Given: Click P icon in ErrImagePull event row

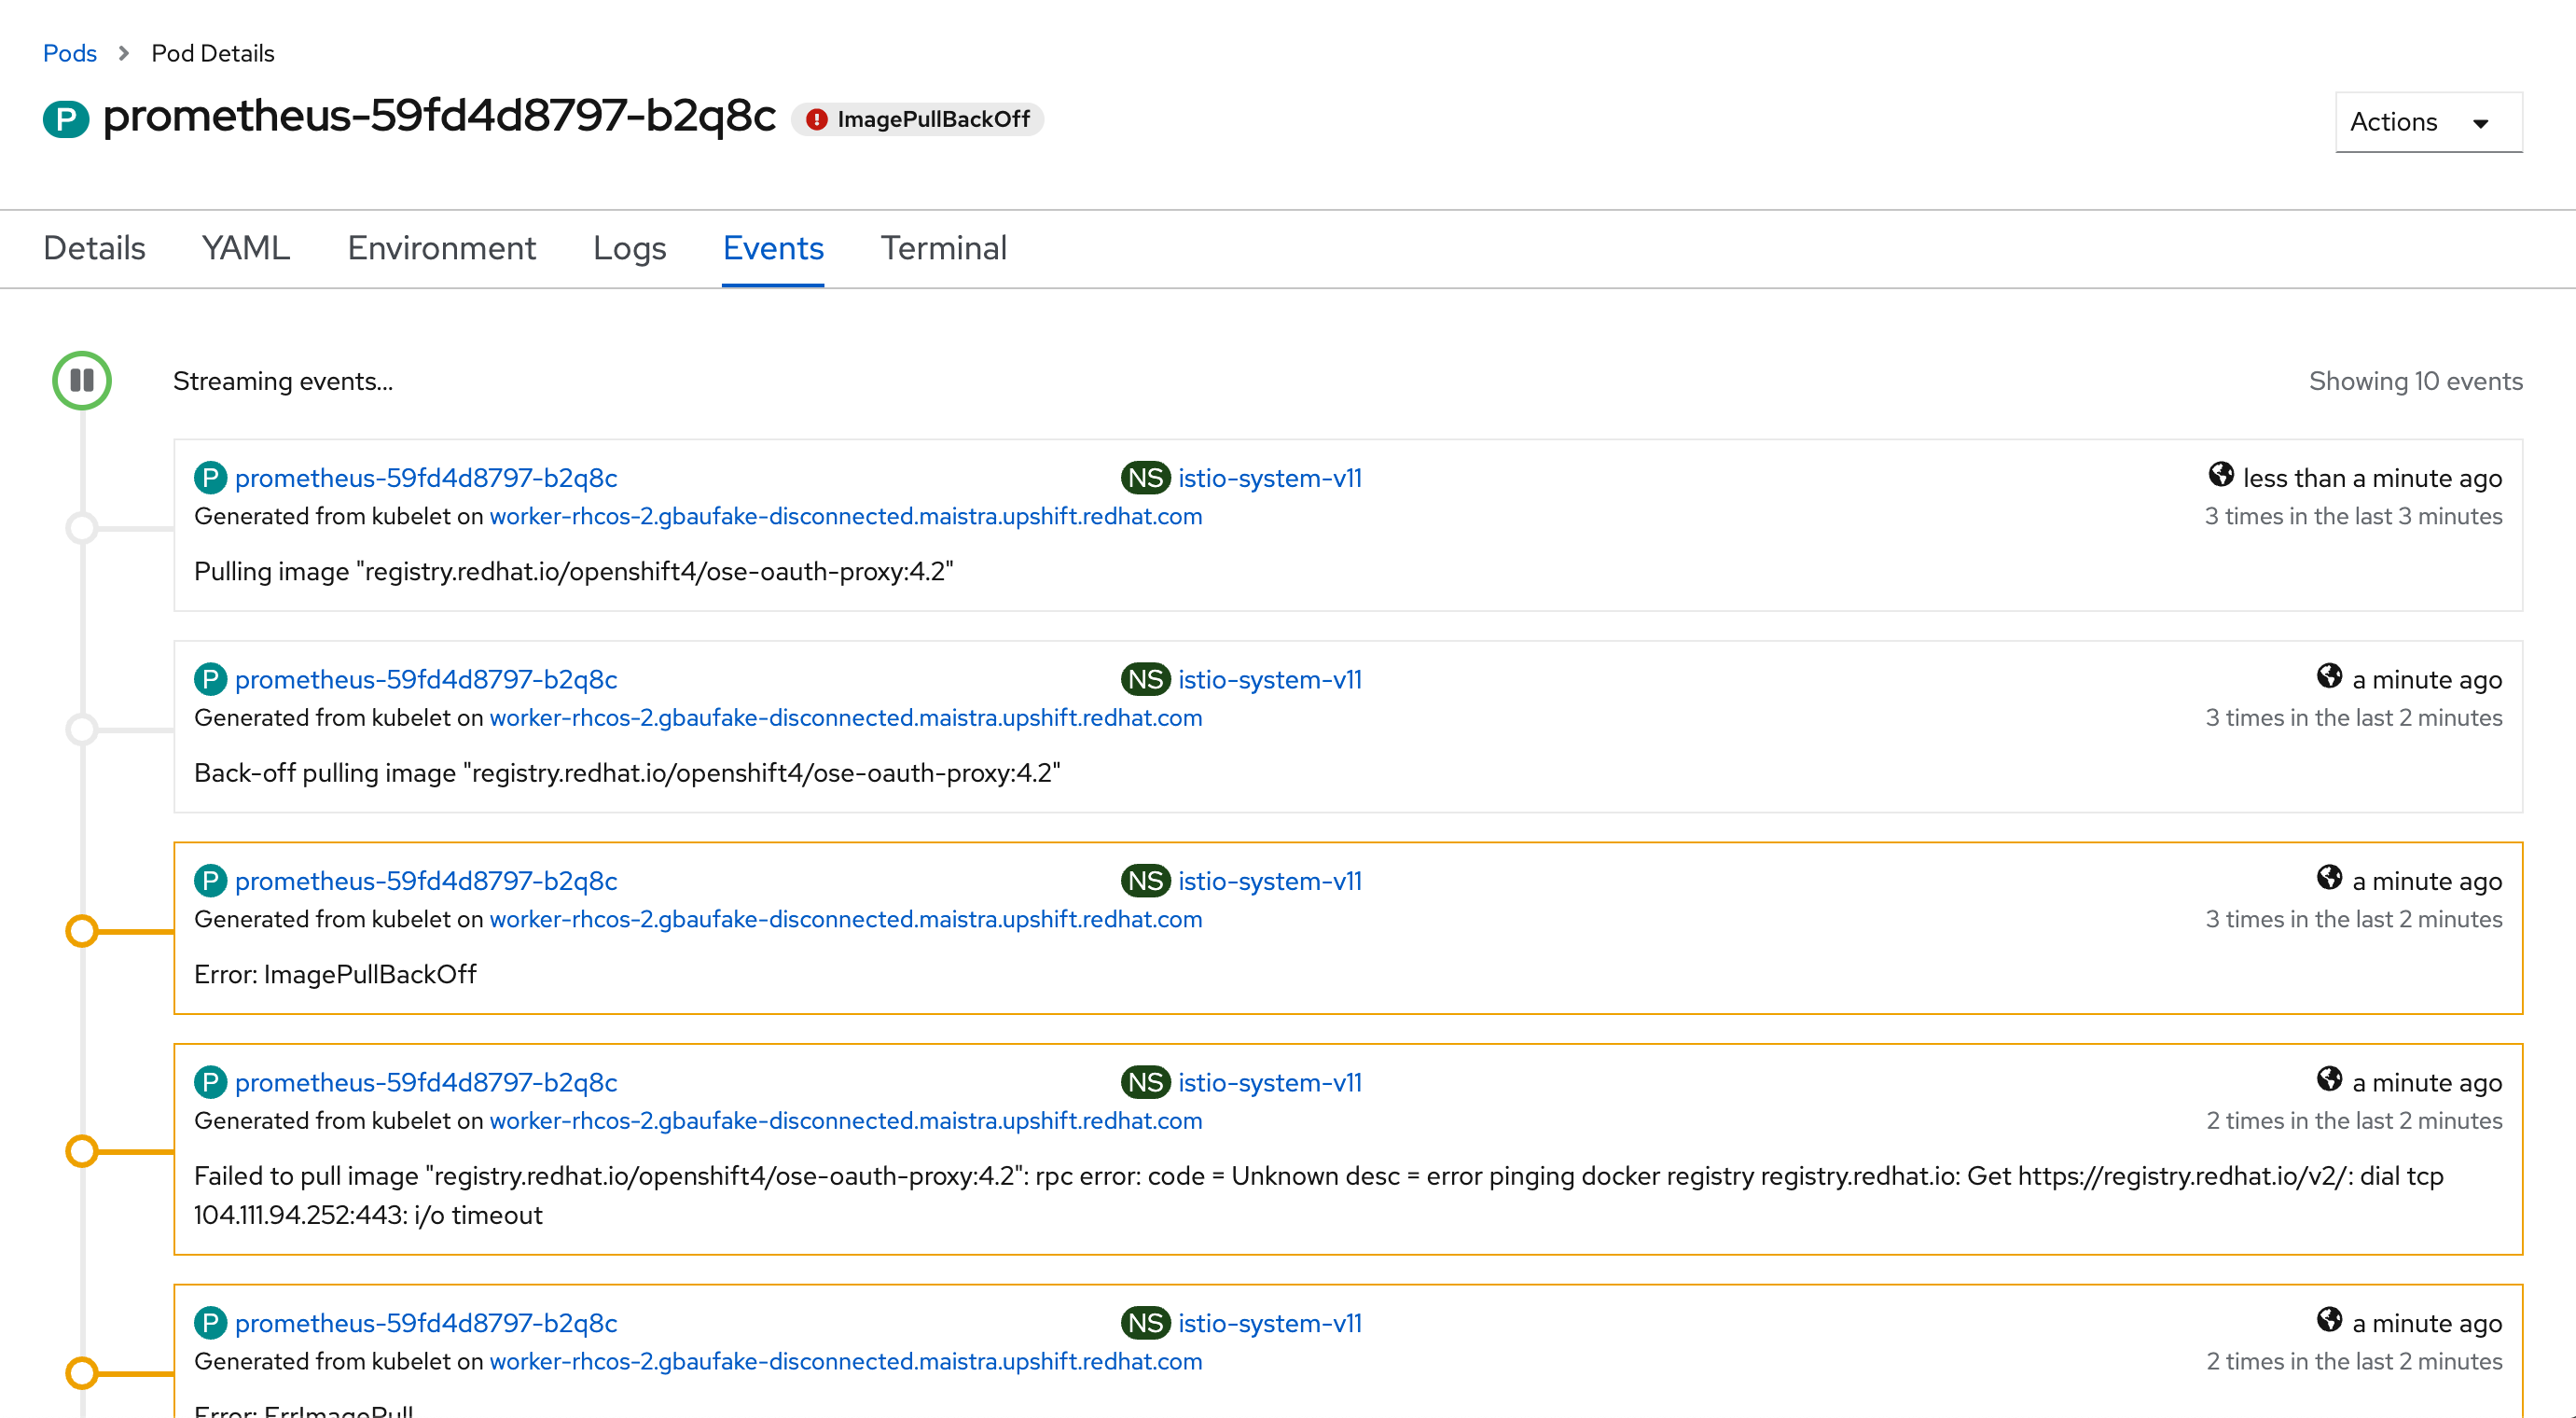Looking at the screenshot, I should pos(210,1323).
